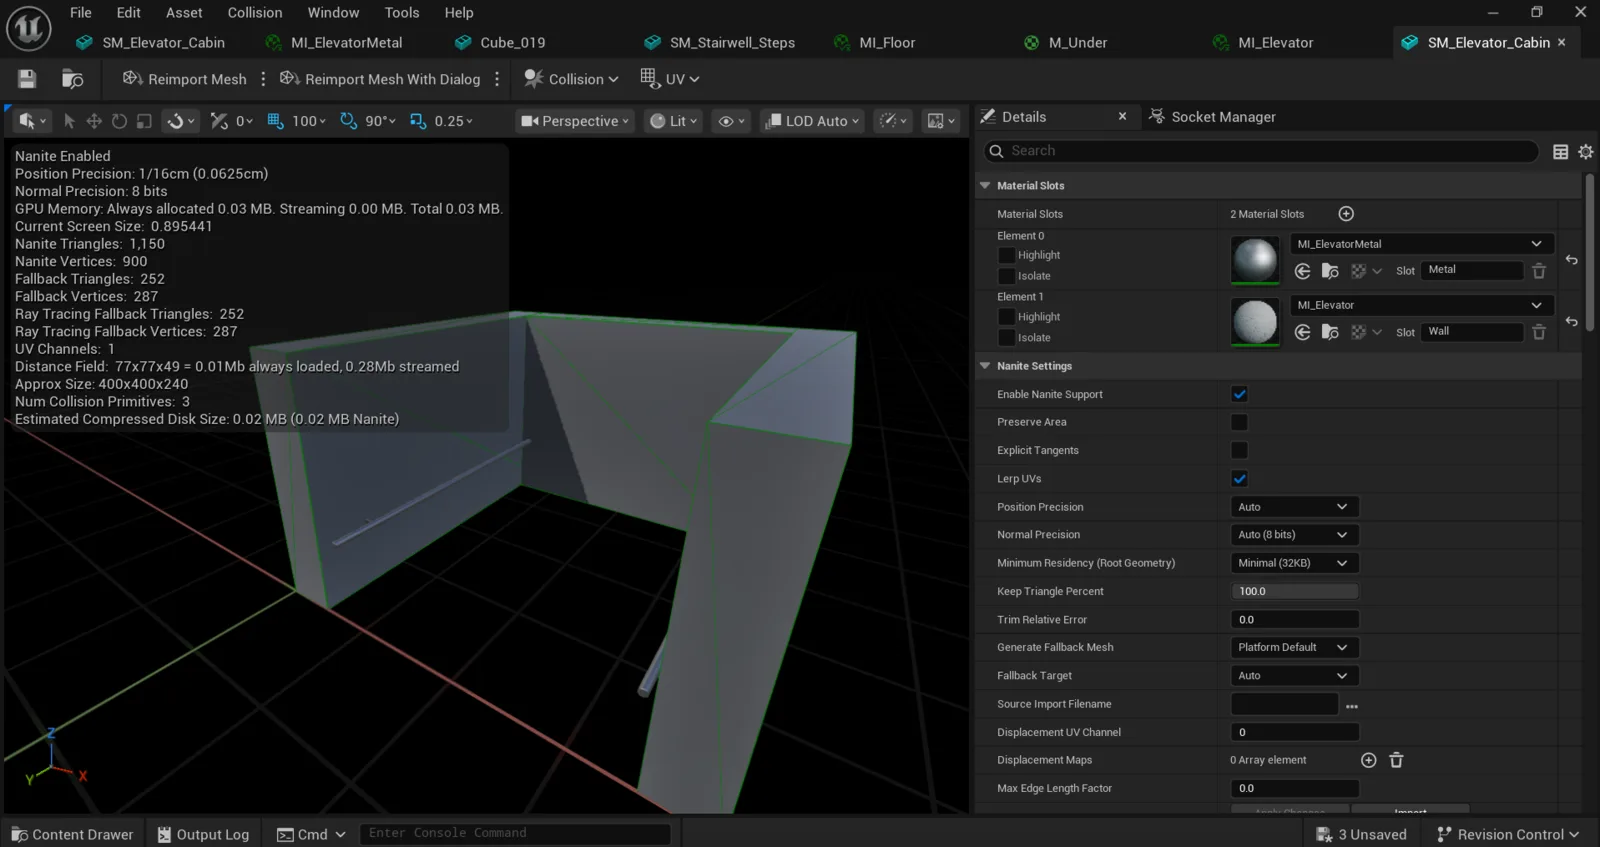Viewport: 1600px width, 847px height.
Task: Toggle rotation snapping icon next to 90°
Action: (x=348, y=121)
